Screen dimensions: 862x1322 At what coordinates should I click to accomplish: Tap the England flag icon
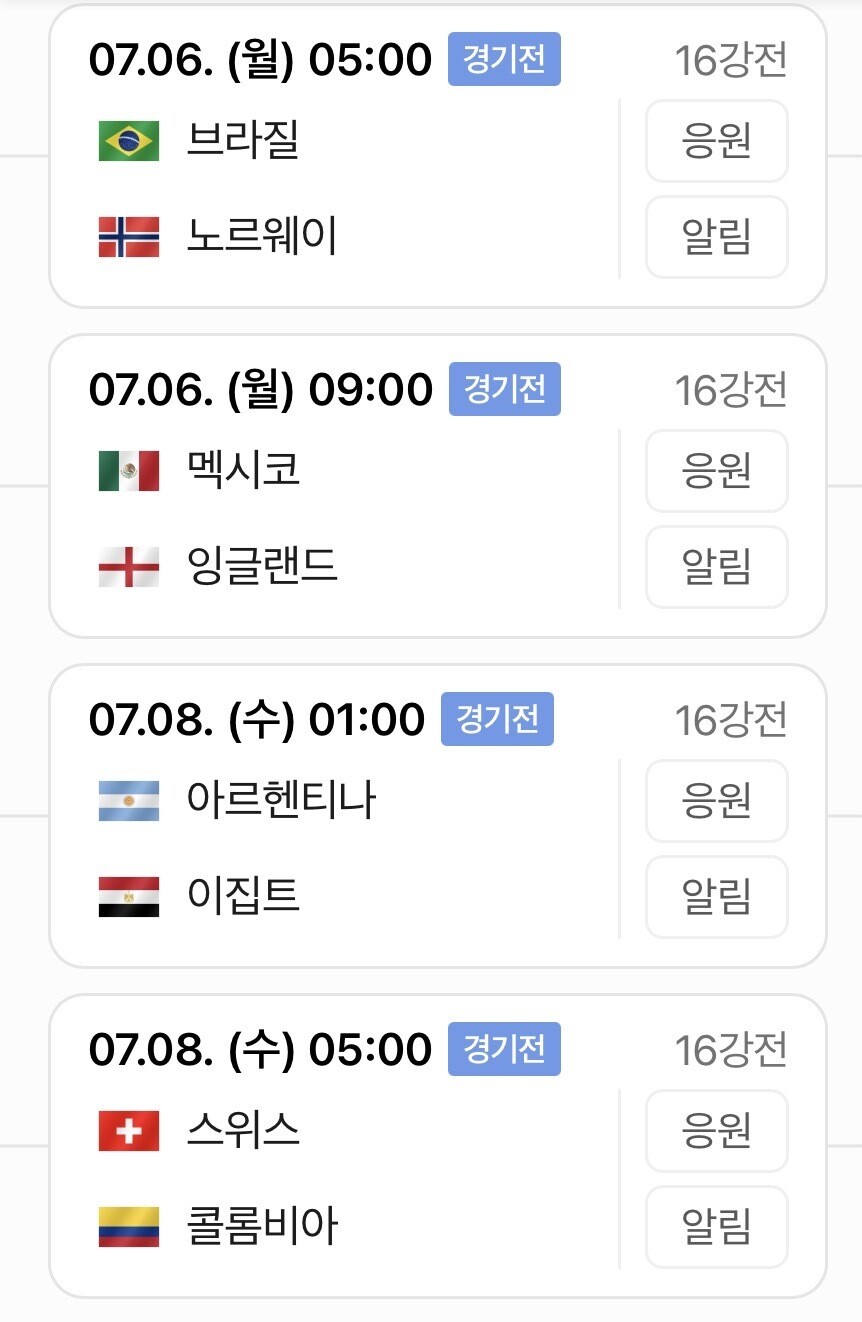tap(129, 567)
